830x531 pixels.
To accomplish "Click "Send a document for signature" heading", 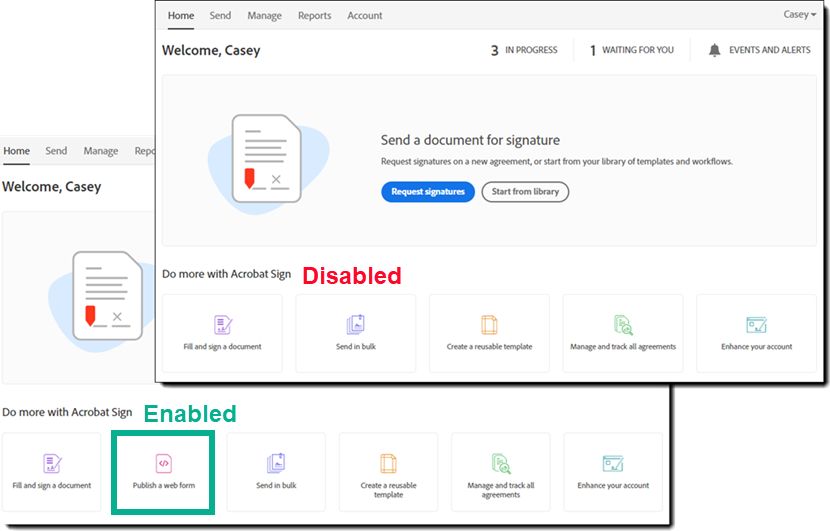I will coord(470,140).
